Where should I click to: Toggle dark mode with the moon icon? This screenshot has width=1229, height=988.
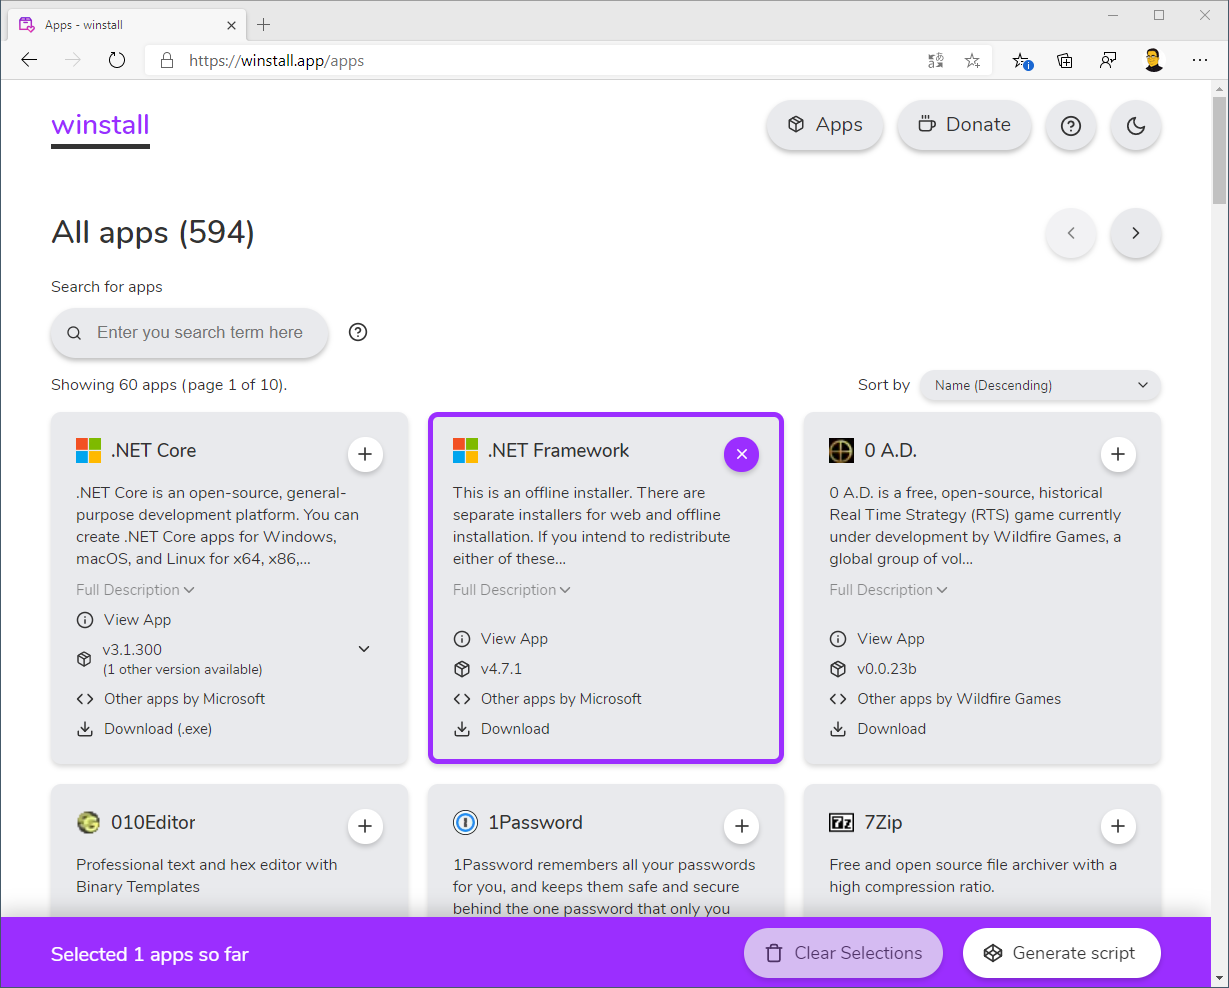[x=1135, y=126]
